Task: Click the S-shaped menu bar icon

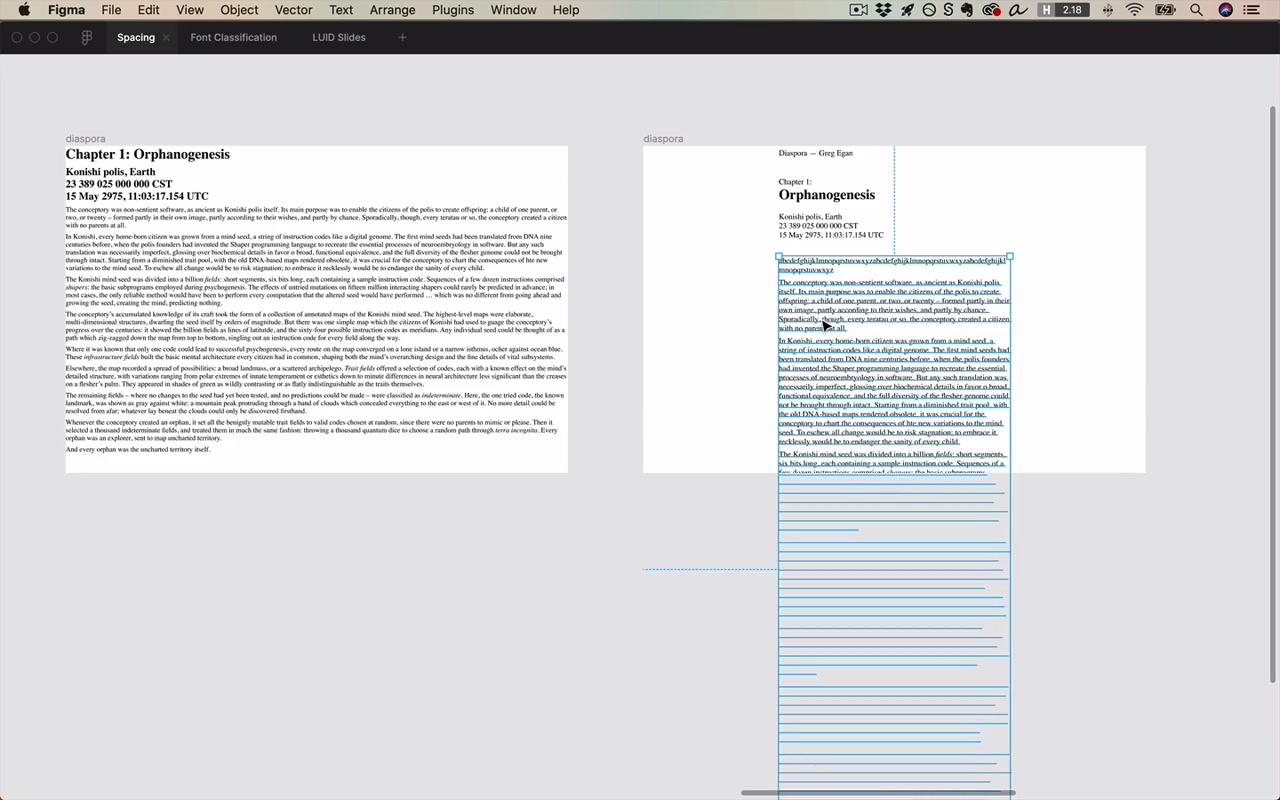Action: click(948, 10)
